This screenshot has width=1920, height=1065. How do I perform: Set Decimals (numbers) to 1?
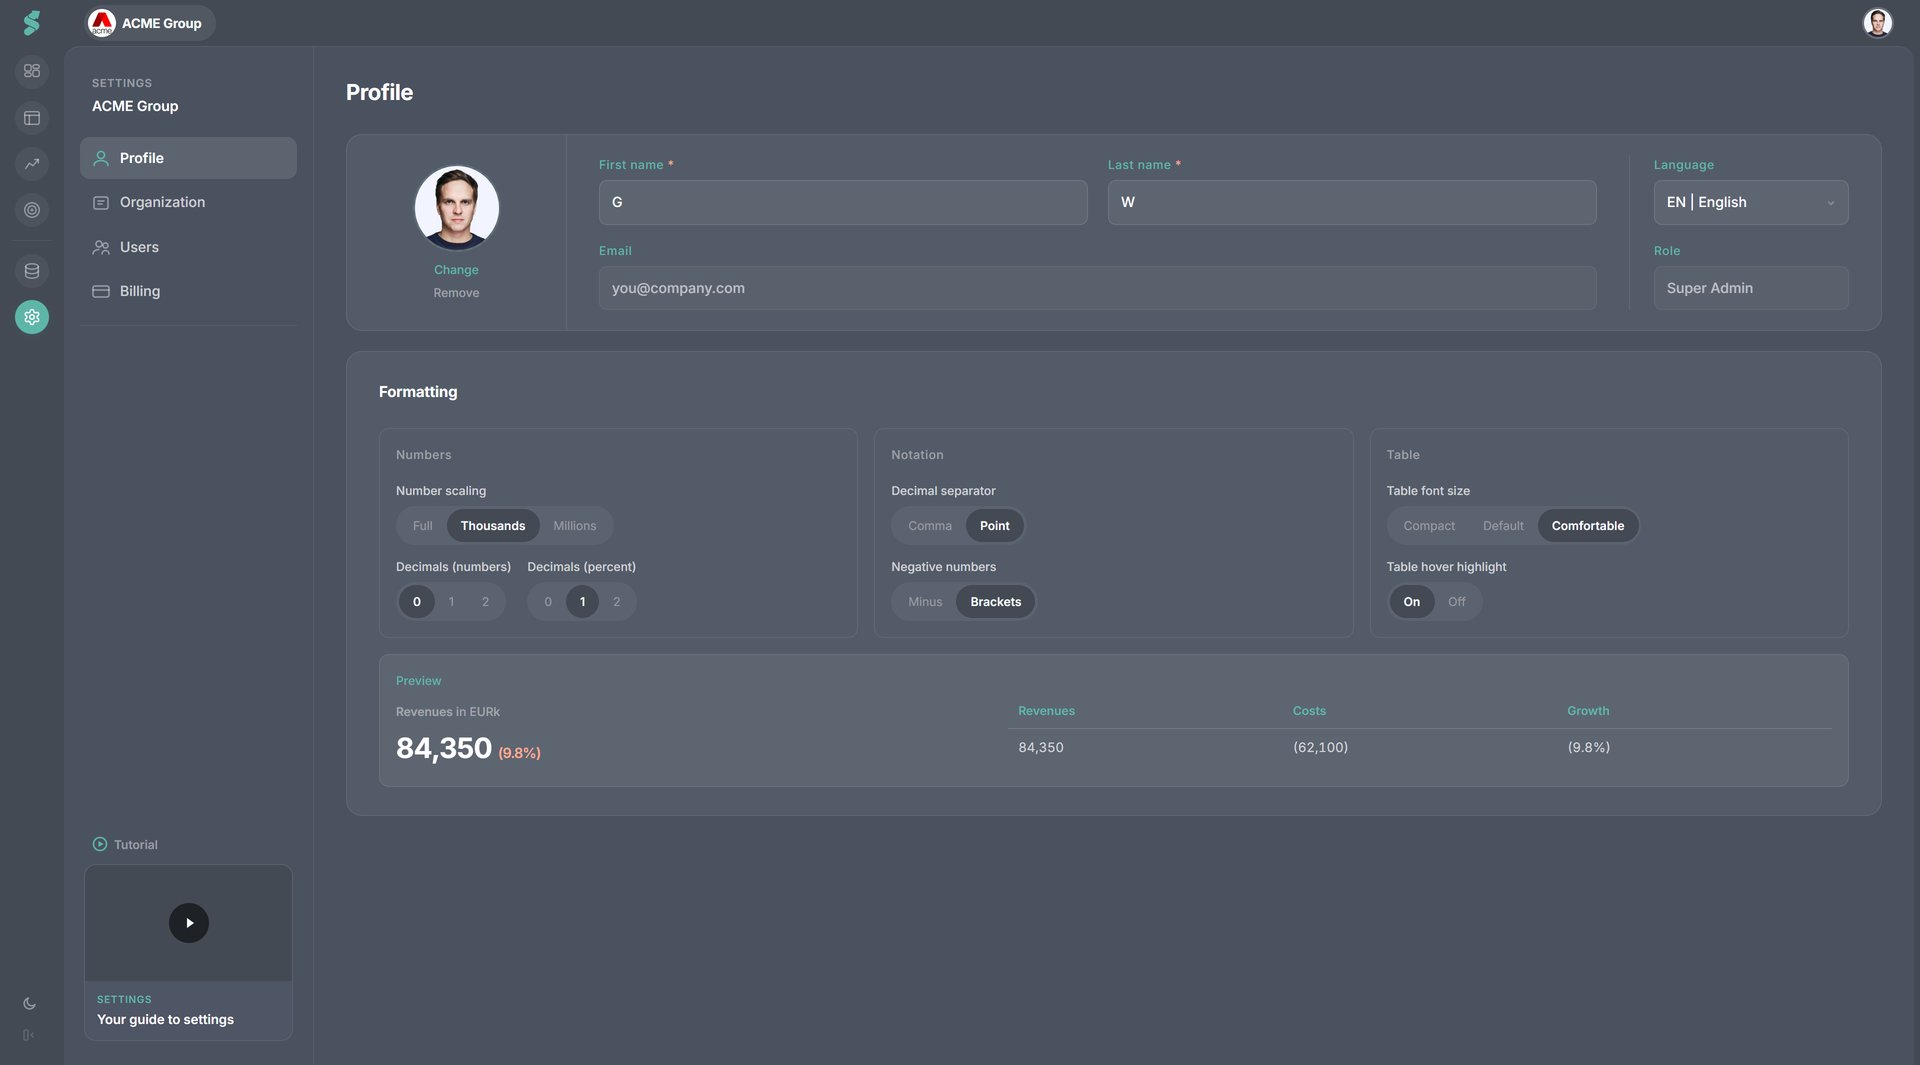click(x=452, y=602)
